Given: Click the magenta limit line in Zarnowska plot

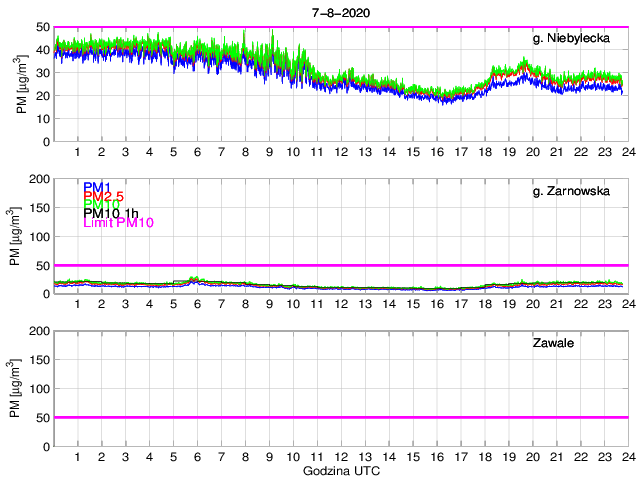Looking at the screenshot, I should 341,265.
